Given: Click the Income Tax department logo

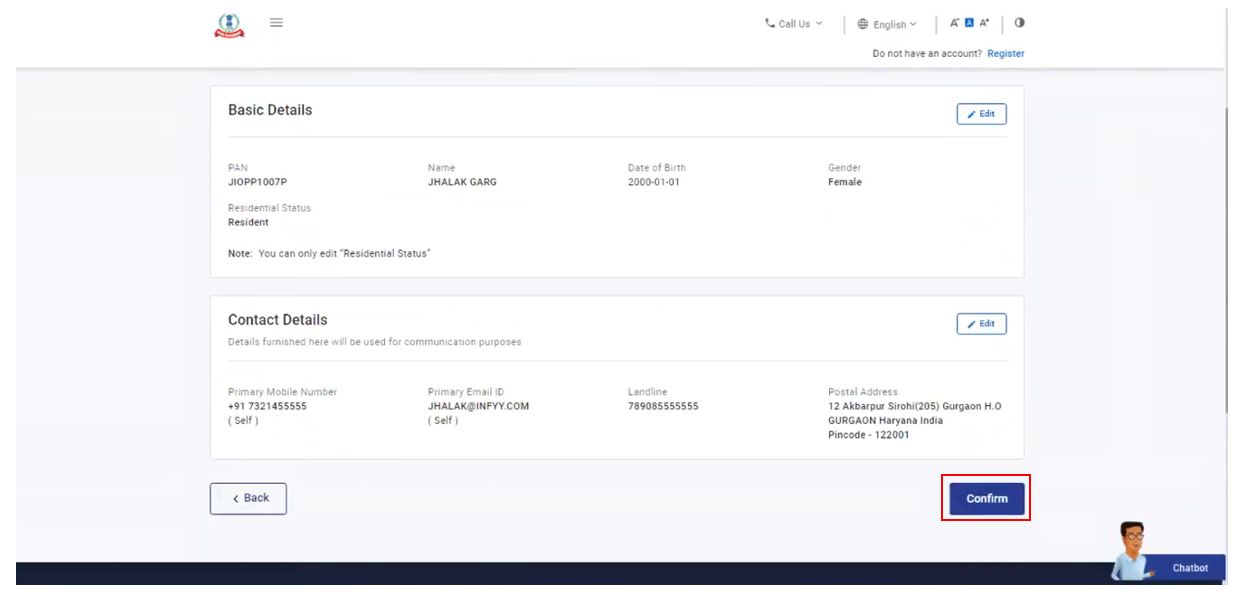Looking at the screenshot, I should tap(229, 25).
